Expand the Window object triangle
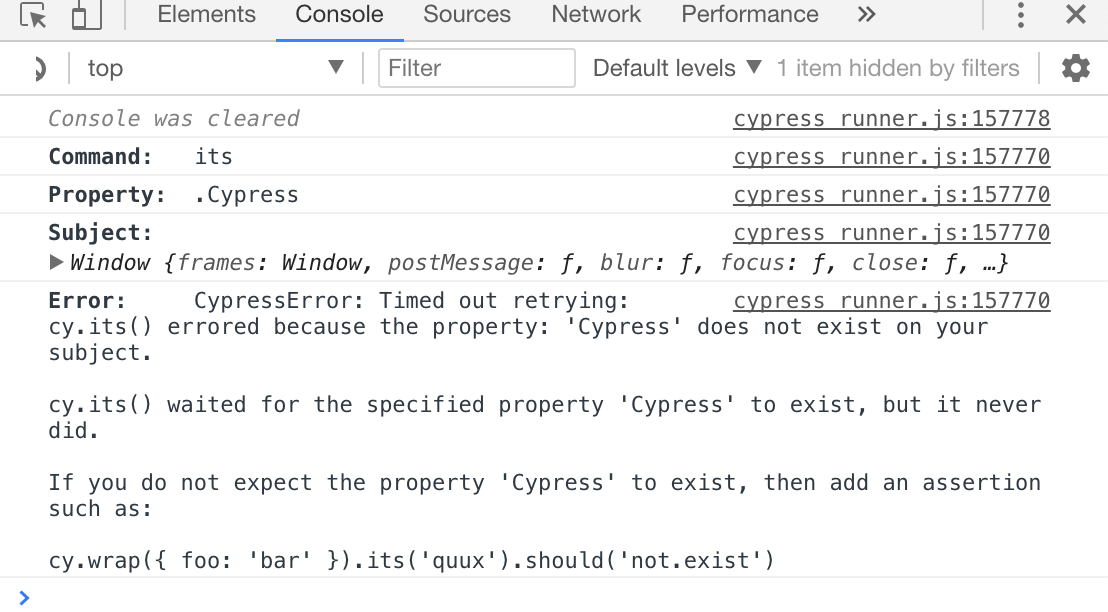 coord(57,263)
